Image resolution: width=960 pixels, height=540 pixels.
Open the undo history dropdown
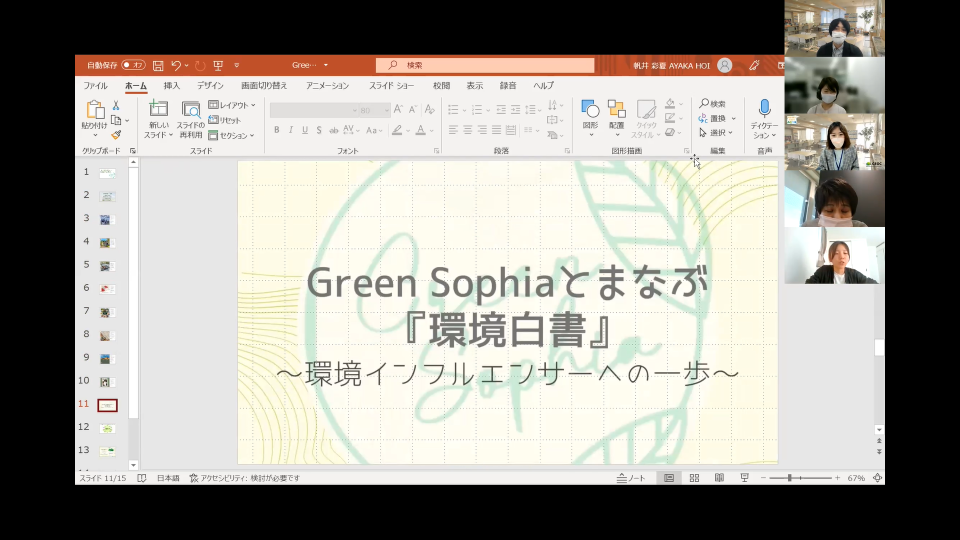pyautogui.click(x=186, y=65)
